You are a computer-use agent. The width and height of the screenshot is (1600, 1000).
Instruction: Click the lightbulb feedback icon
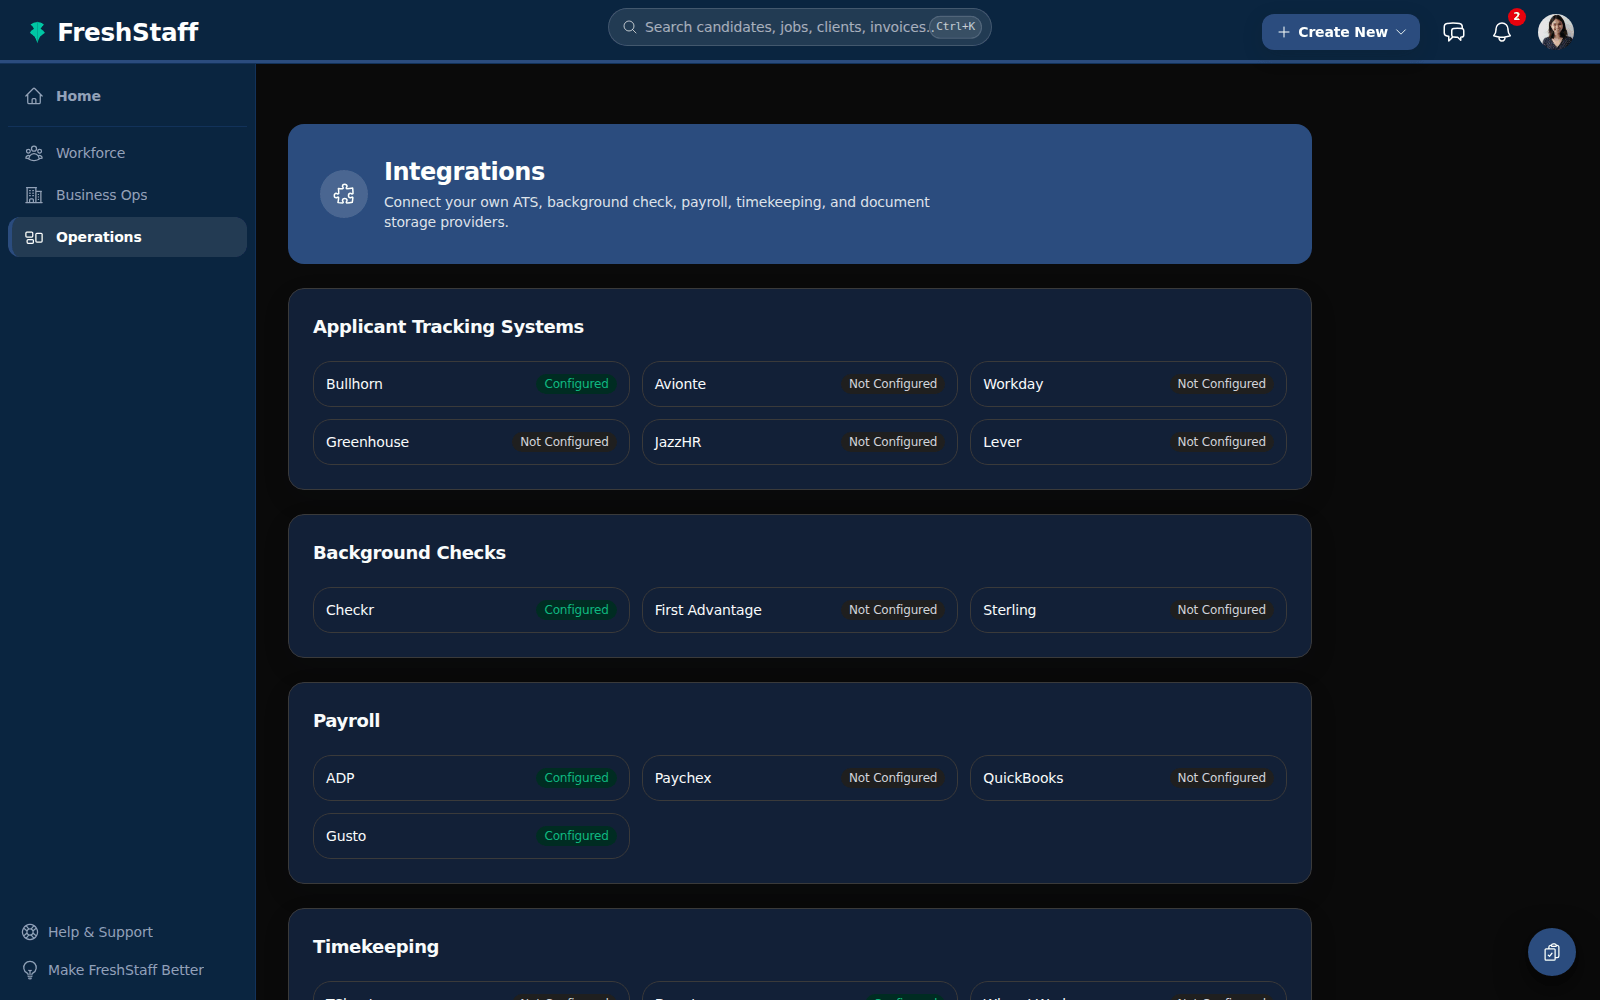click(30, 970)
